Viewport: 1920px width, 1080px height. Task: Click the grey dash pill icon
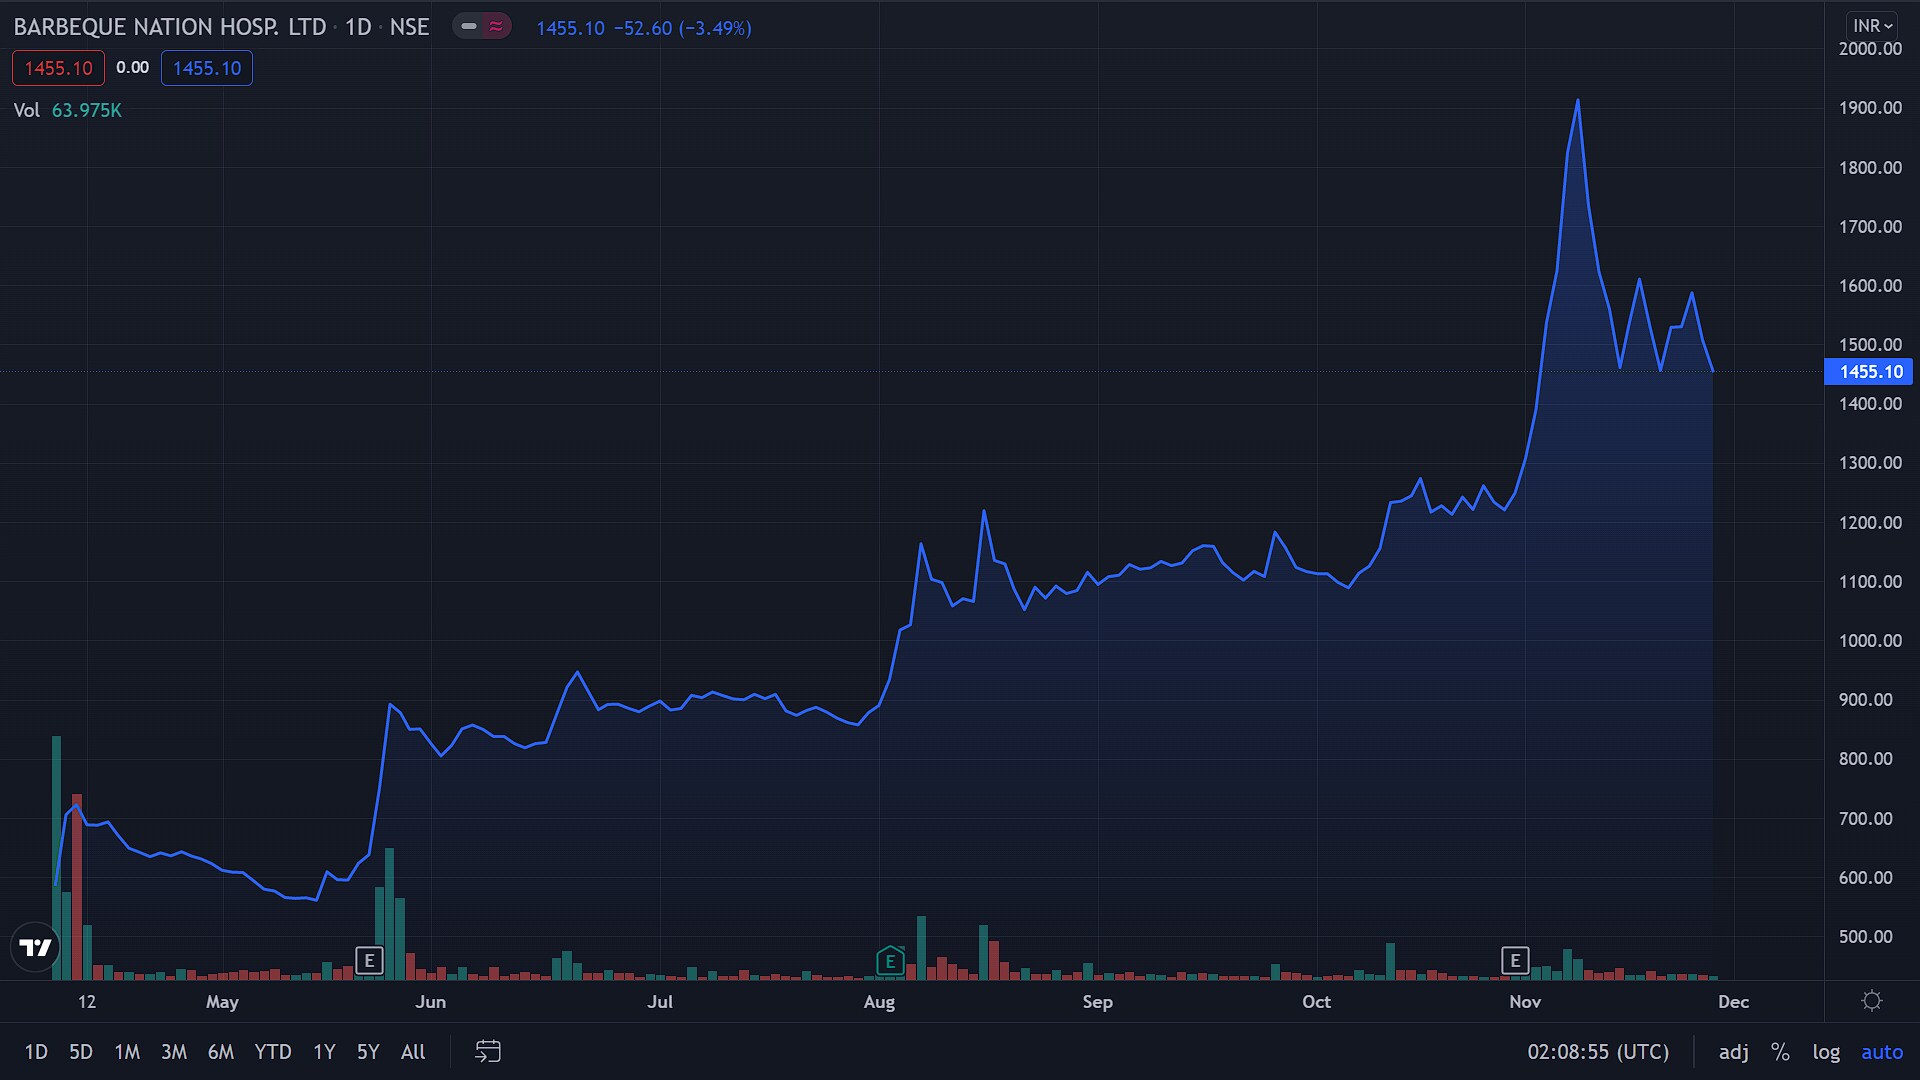pos(468,26)
